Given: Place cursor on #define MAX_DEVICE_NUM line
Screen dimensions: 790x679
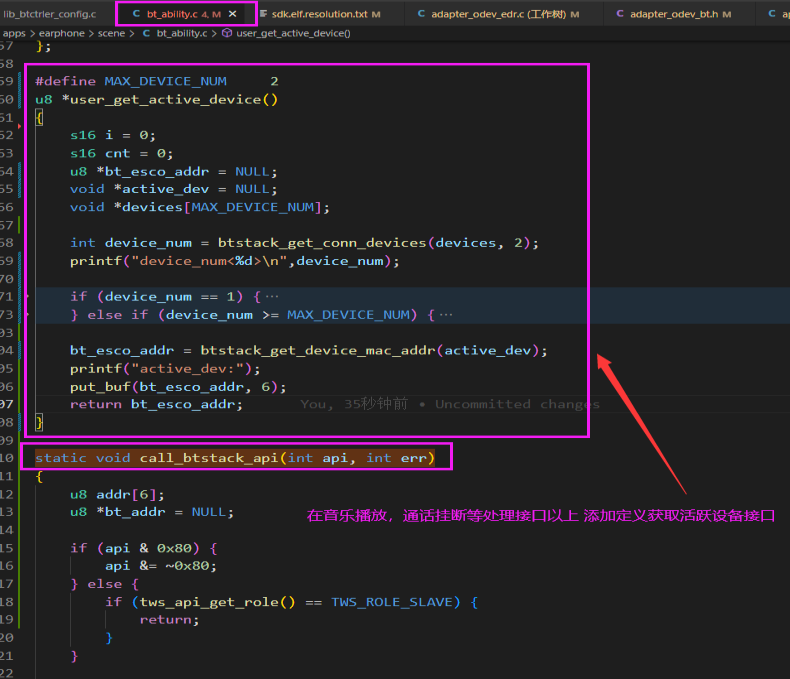Looking at the screenshot, I should pyautogui.click(x=157, y=82).
